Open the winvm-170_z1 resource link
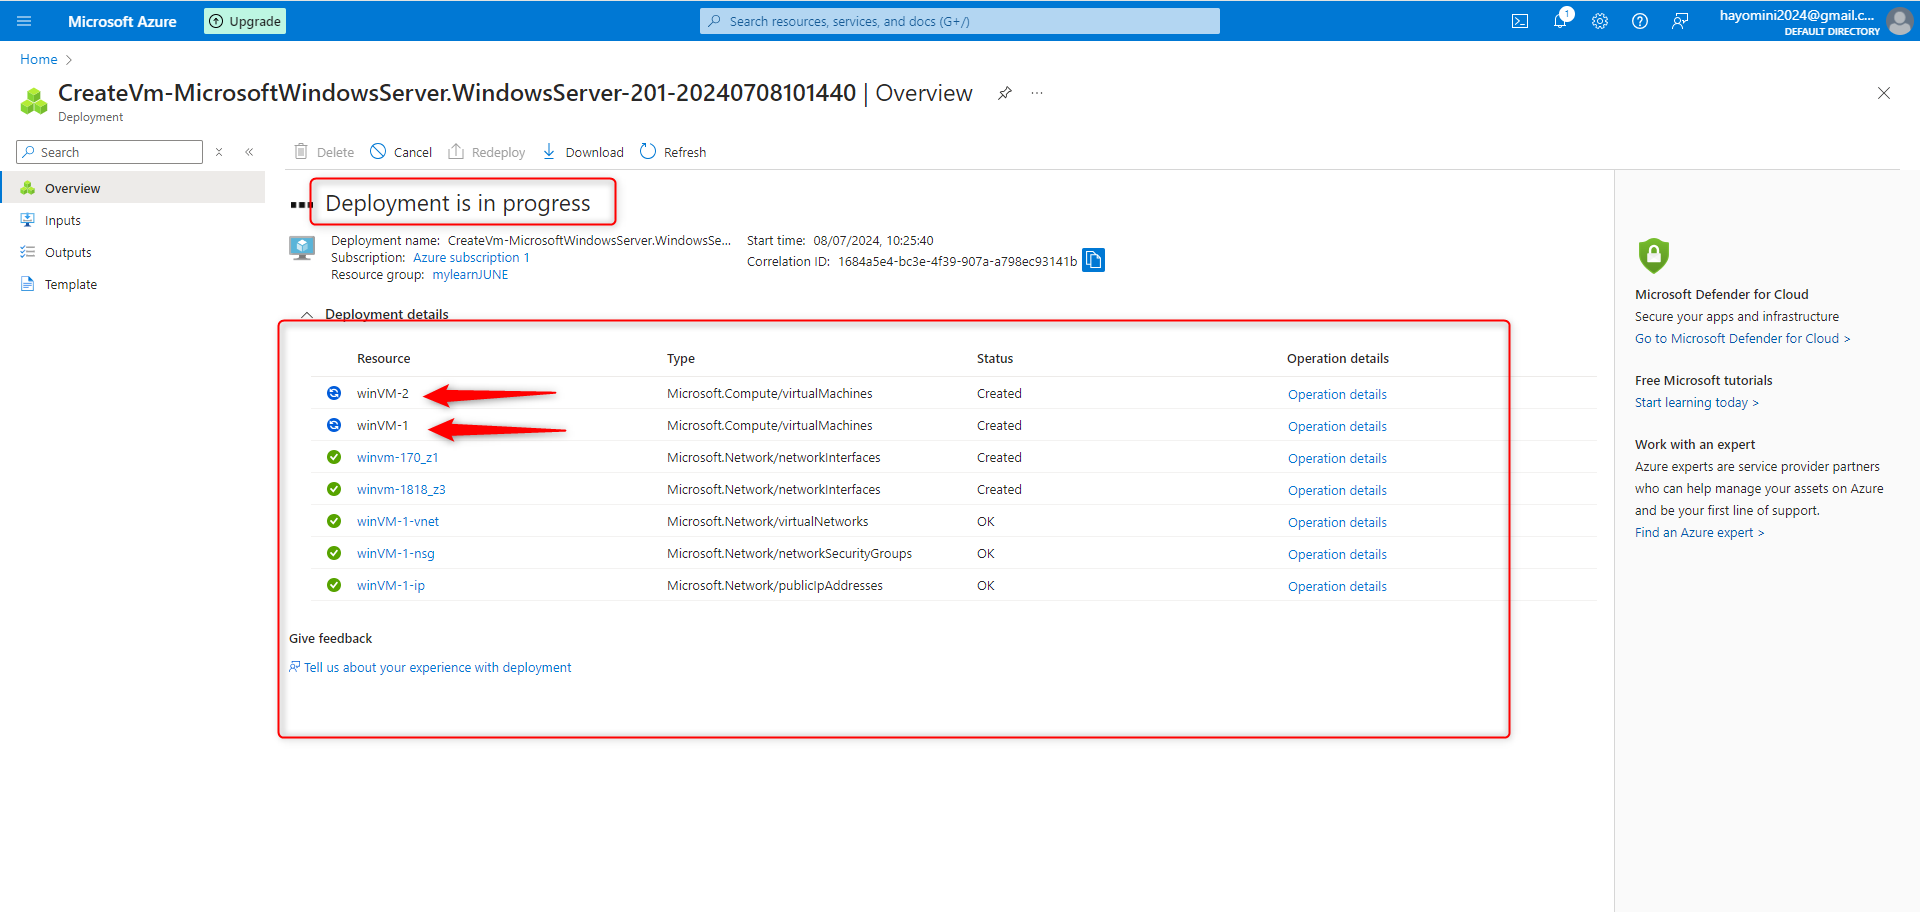This screenshot has height=912, width=1920. 398,458
